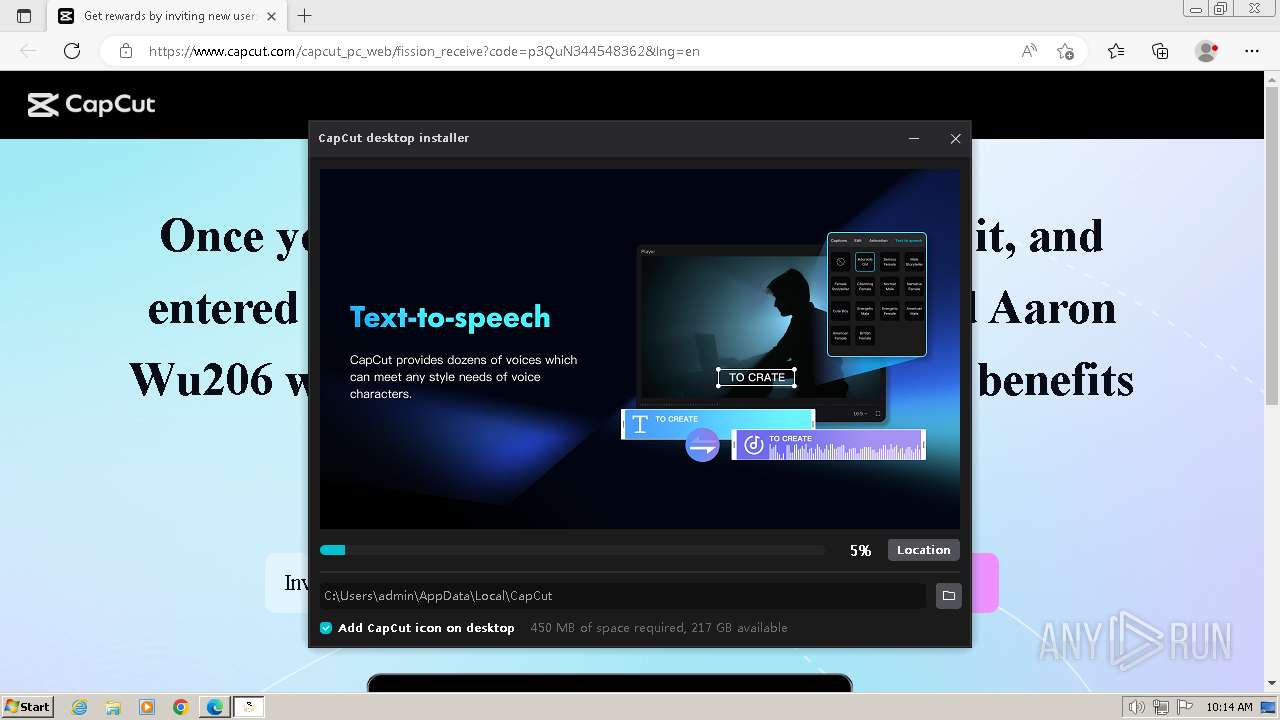Click the 450 MB space required text

(x=659, y=628)
